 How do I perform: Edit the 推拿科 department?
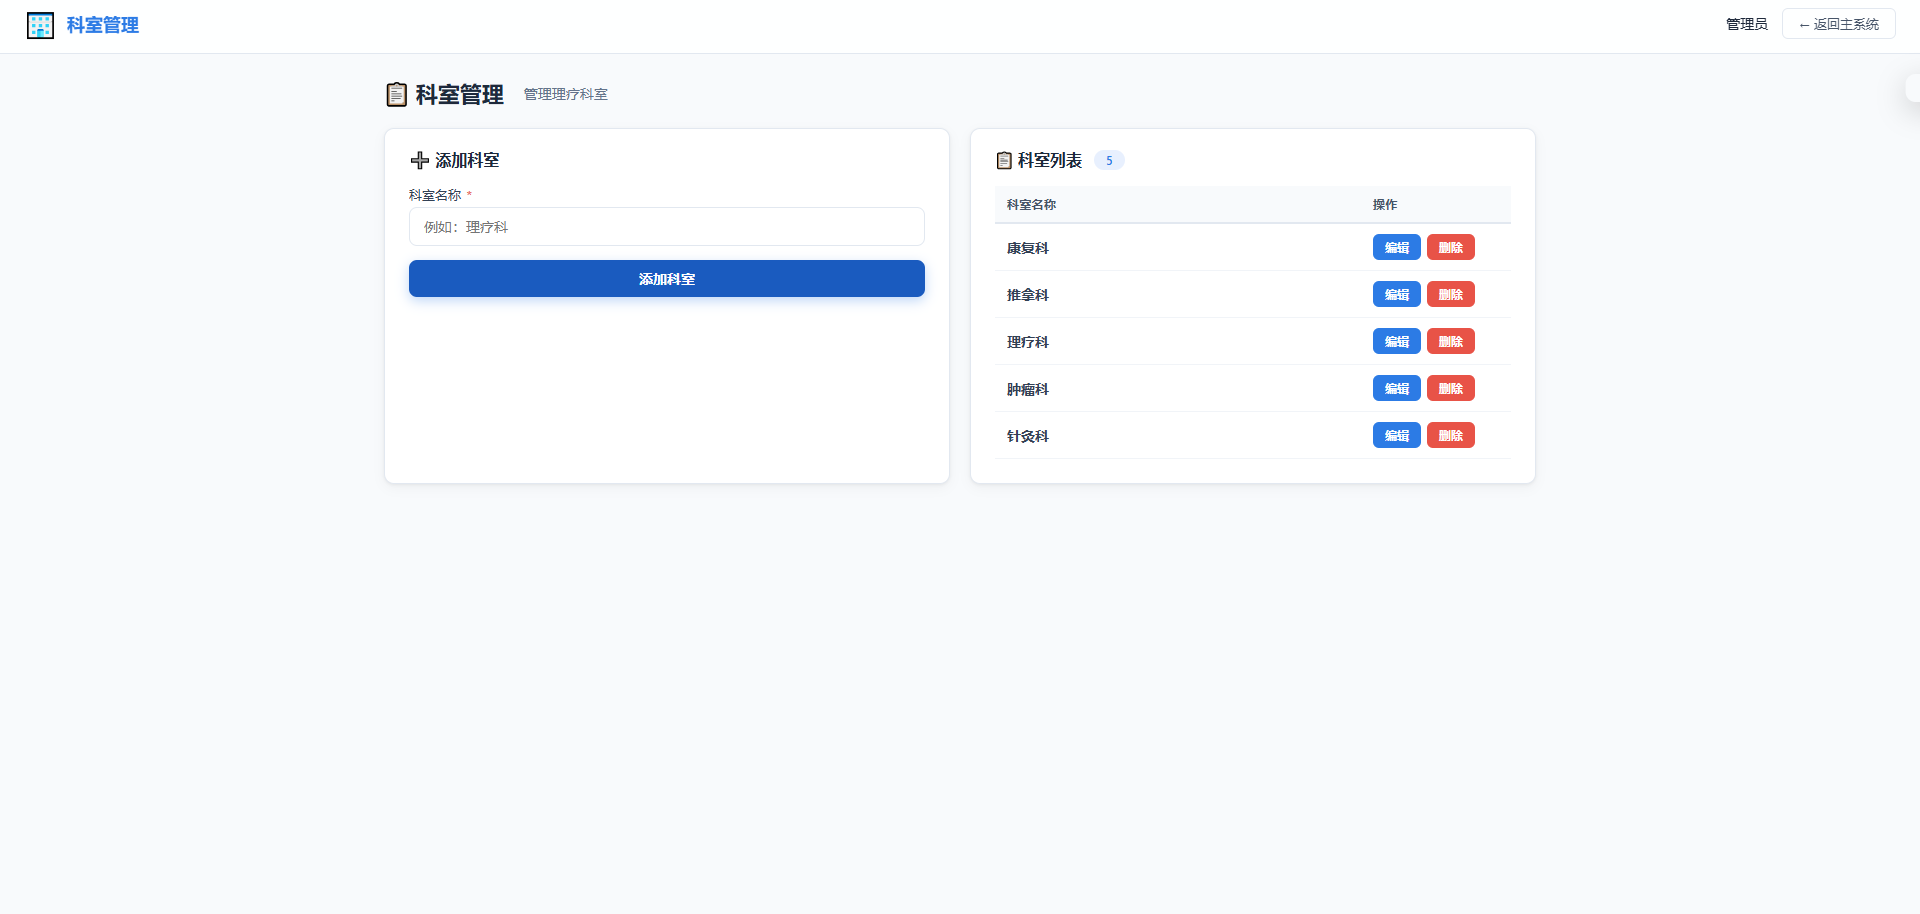pyautogui.click(x=1397, y=295)
